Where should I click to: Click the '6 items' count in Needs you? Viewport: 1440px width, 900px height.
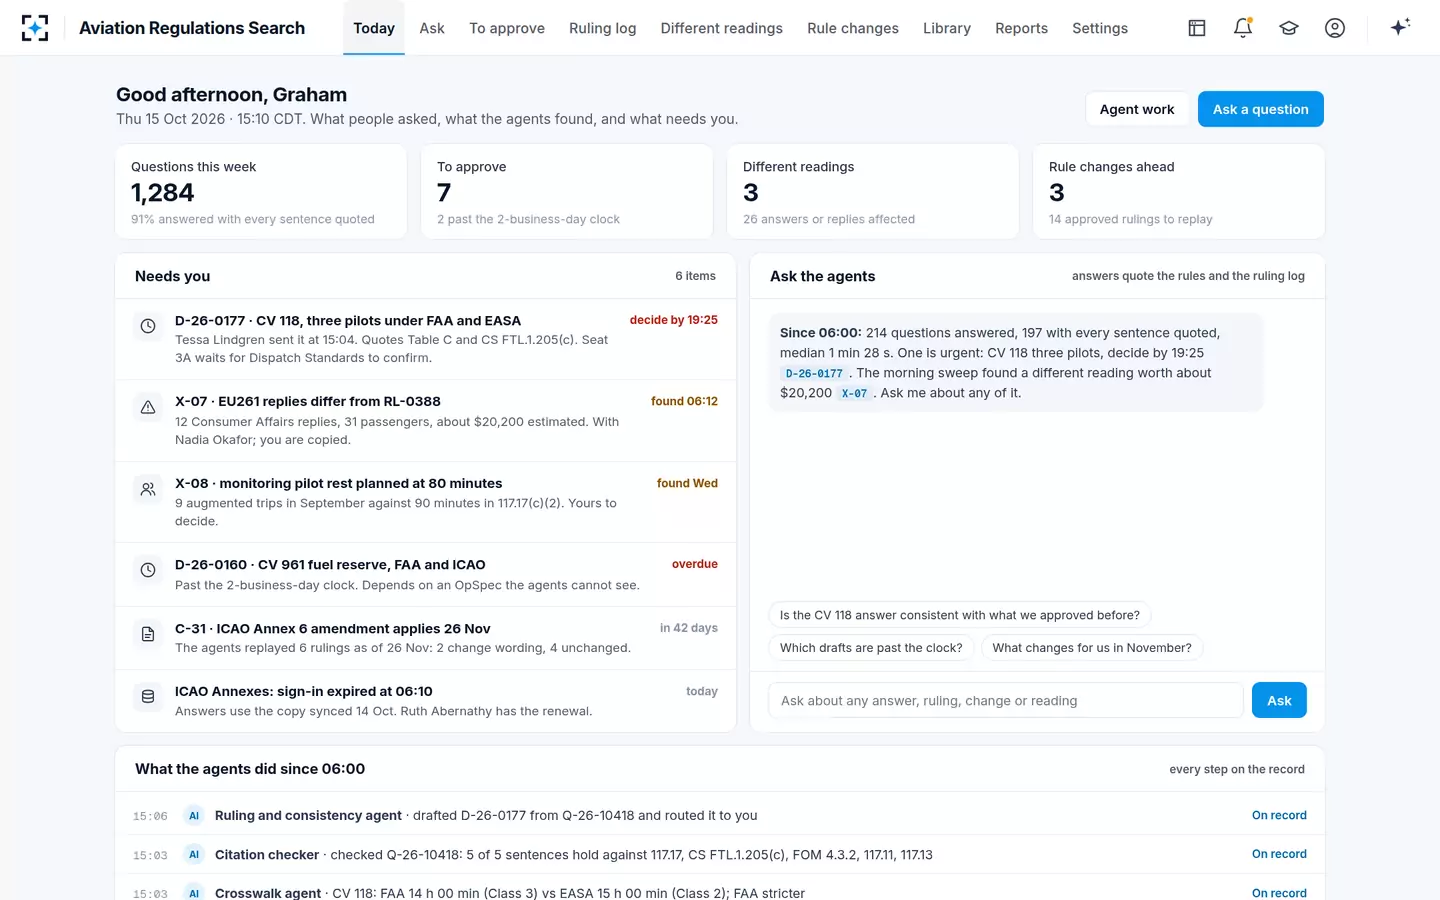695,276
